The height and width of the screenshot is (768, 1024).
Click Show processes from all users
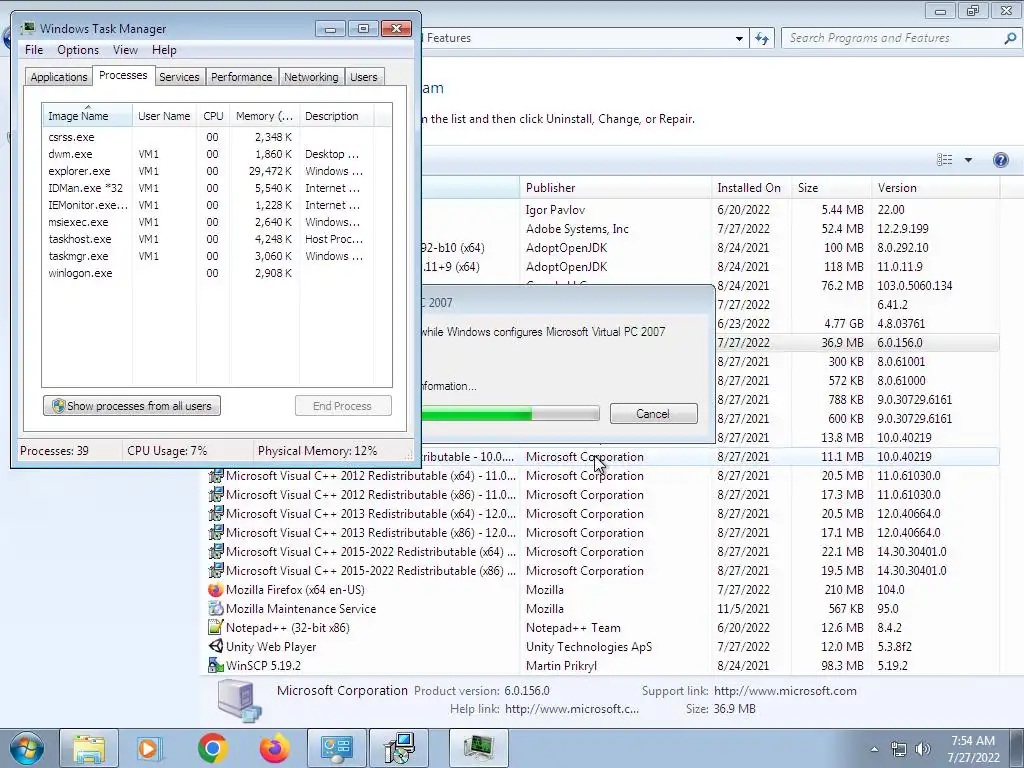pyautogui.click(x=132, y=406)
